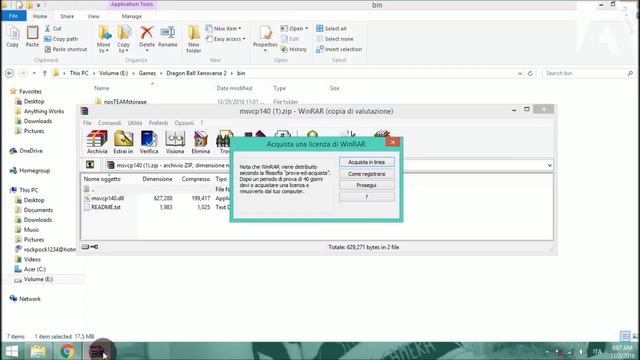Click the Search bin input field

click(x=589, y=73)
